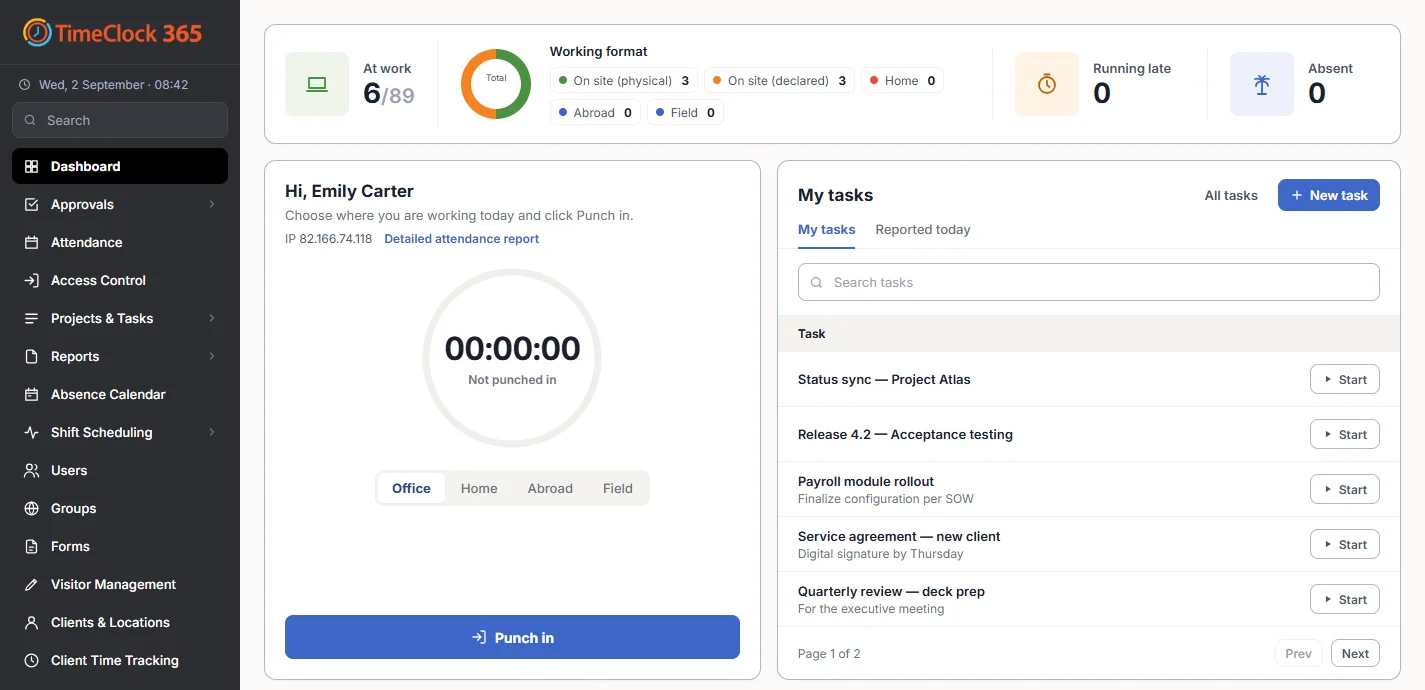Click the Digital signature by Thursday text

(x=880, y=553)
